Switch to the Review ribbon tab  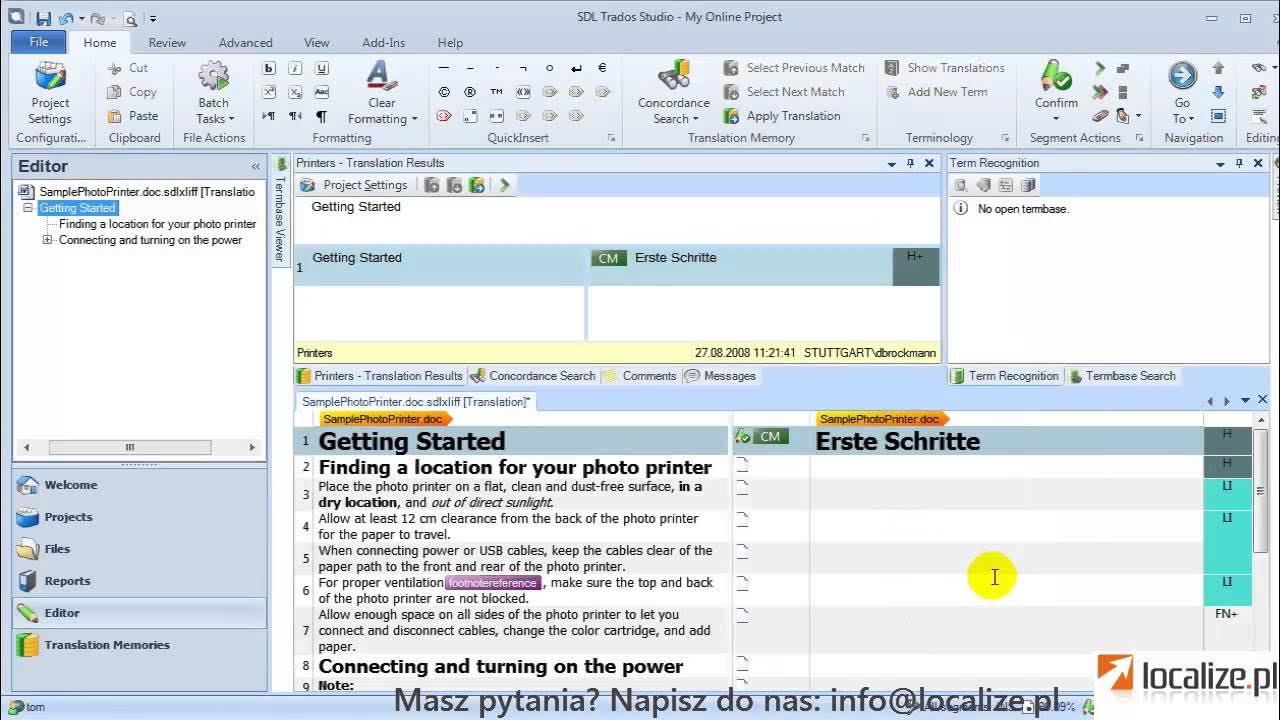(x=167, y=43)
